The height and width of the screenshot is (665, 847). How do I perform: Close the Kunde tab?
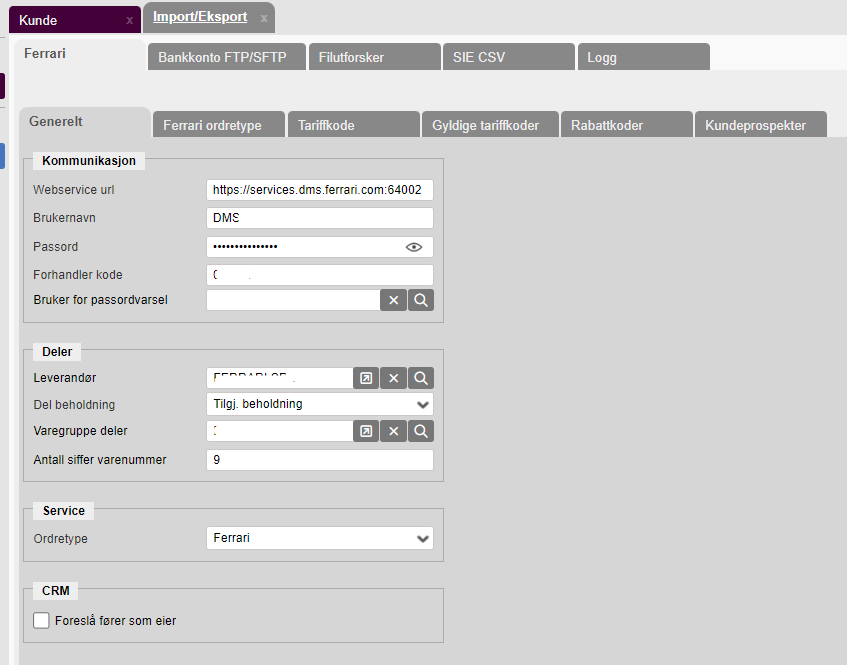pos(130,21)
